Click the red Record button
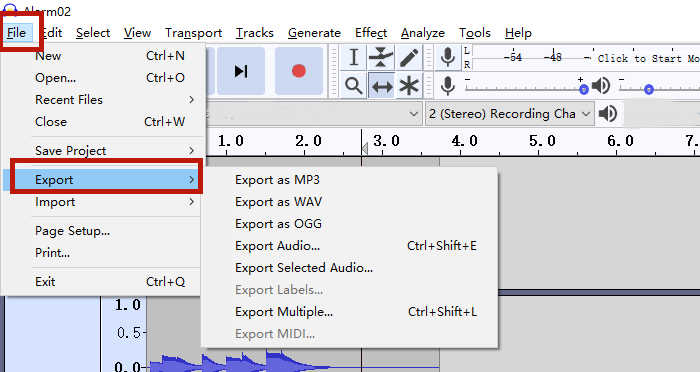This screenshot has width=700, height=372. [x=299, y=71]
